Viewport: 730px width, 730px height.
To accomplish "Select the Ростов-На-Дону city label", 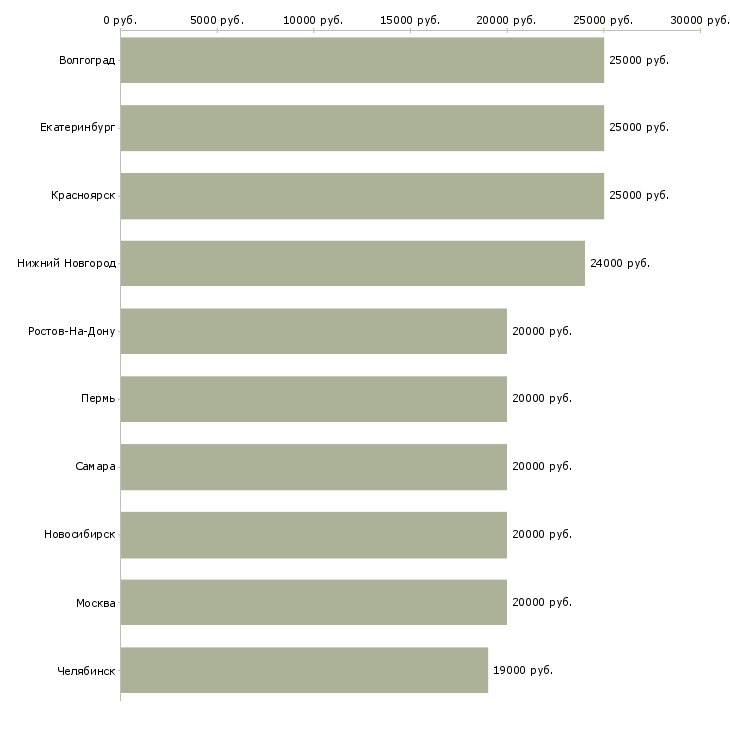I will click(x=72, y=331).
